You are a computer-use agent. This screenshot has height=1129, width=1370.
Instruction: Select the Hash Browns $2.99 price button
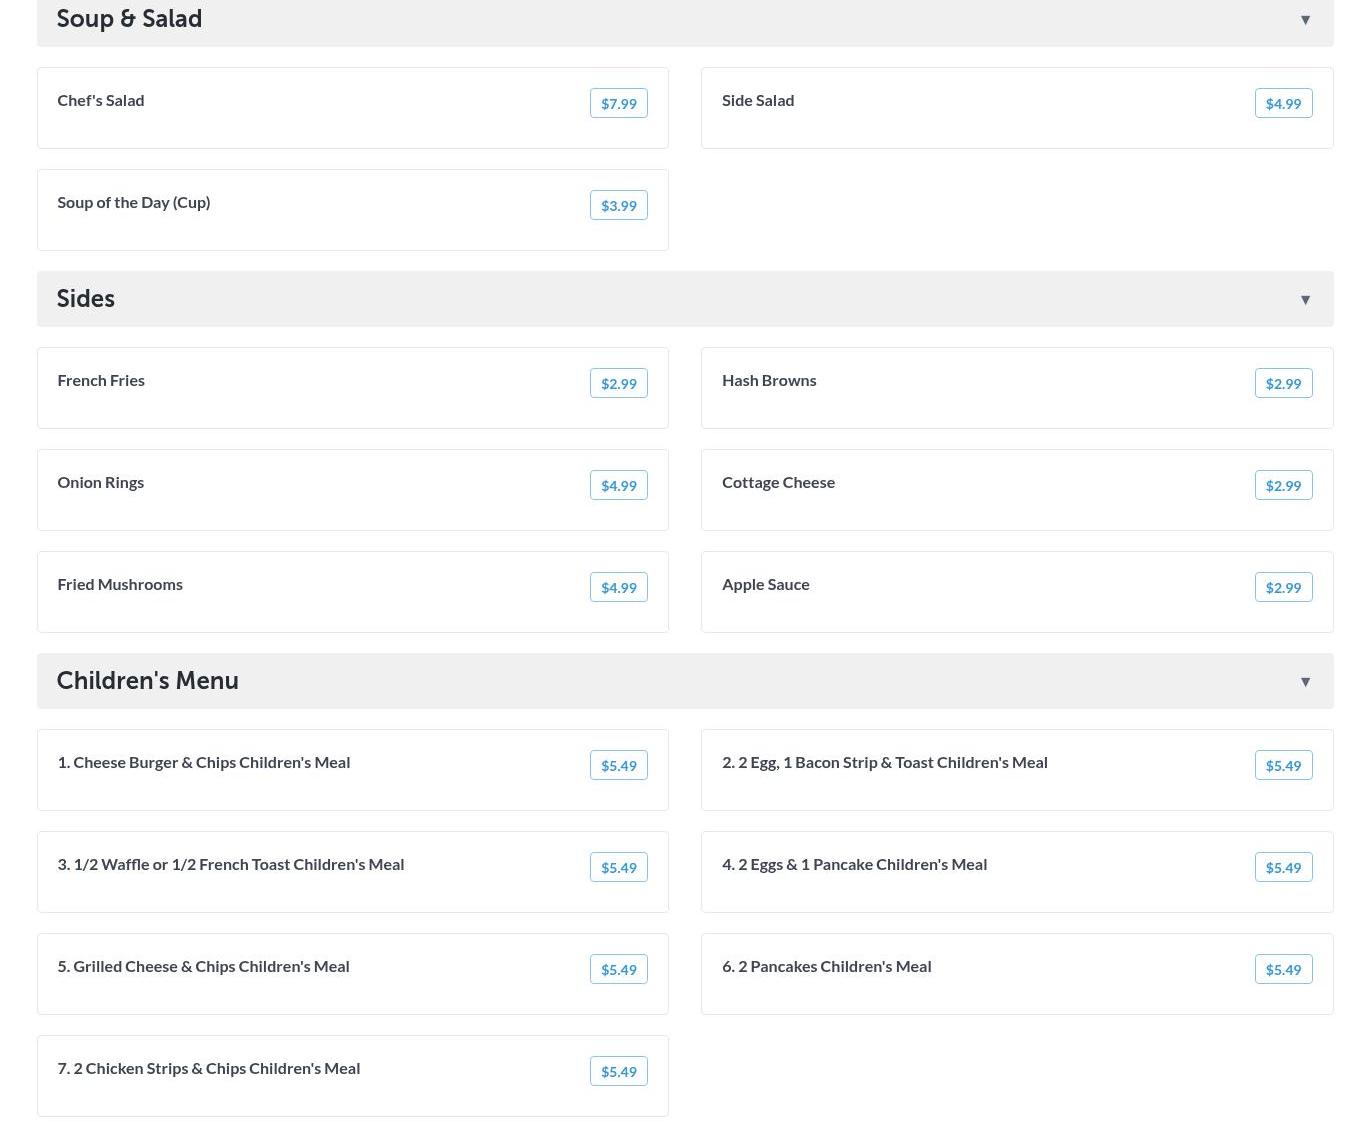pos(1283,384)
